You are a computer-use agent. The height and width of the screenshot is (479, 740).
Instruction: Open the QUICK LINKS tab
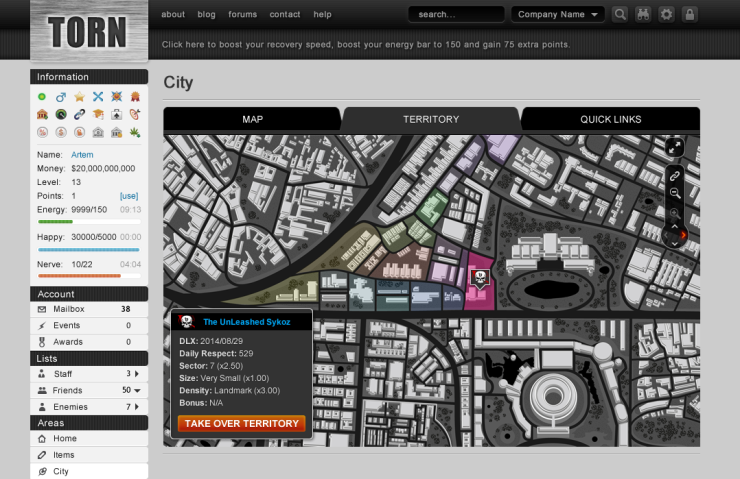[610, 119]
